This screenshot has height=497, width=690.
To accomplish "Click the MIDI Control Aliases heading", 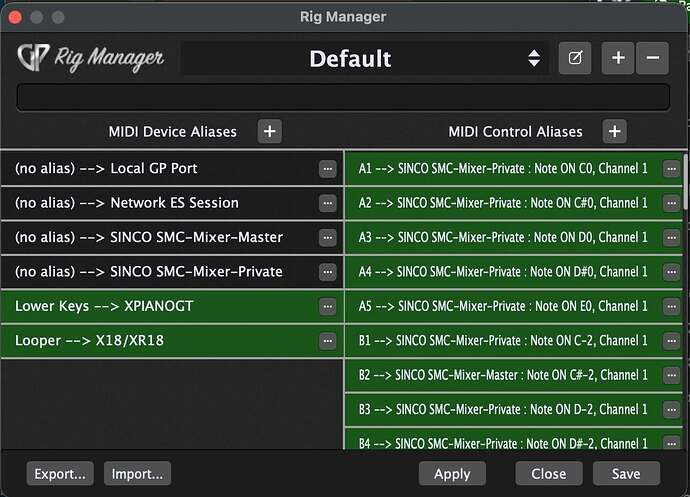I will pyautogui.click(x=515, y=132).
